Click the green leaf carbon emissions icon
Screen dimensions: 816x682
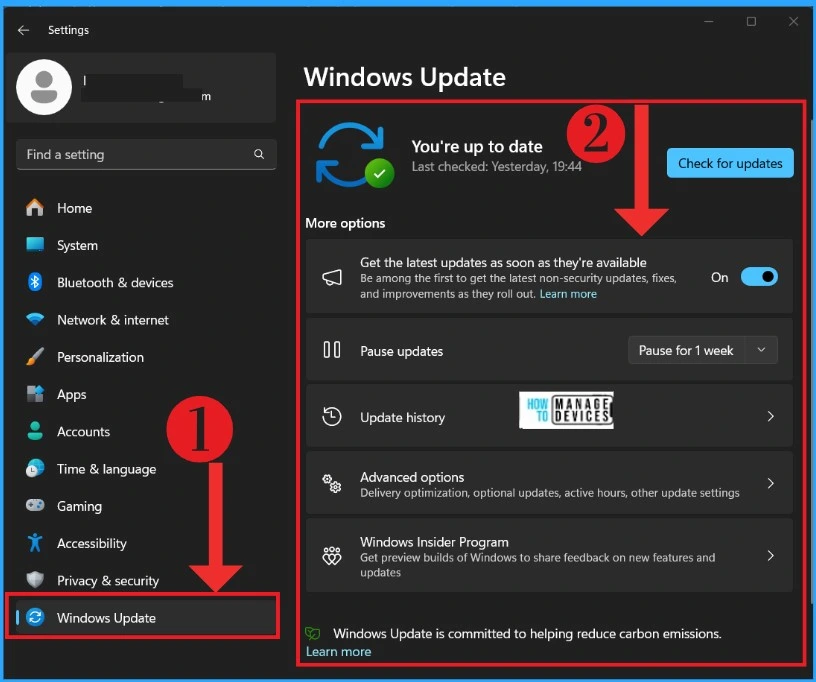313,633
